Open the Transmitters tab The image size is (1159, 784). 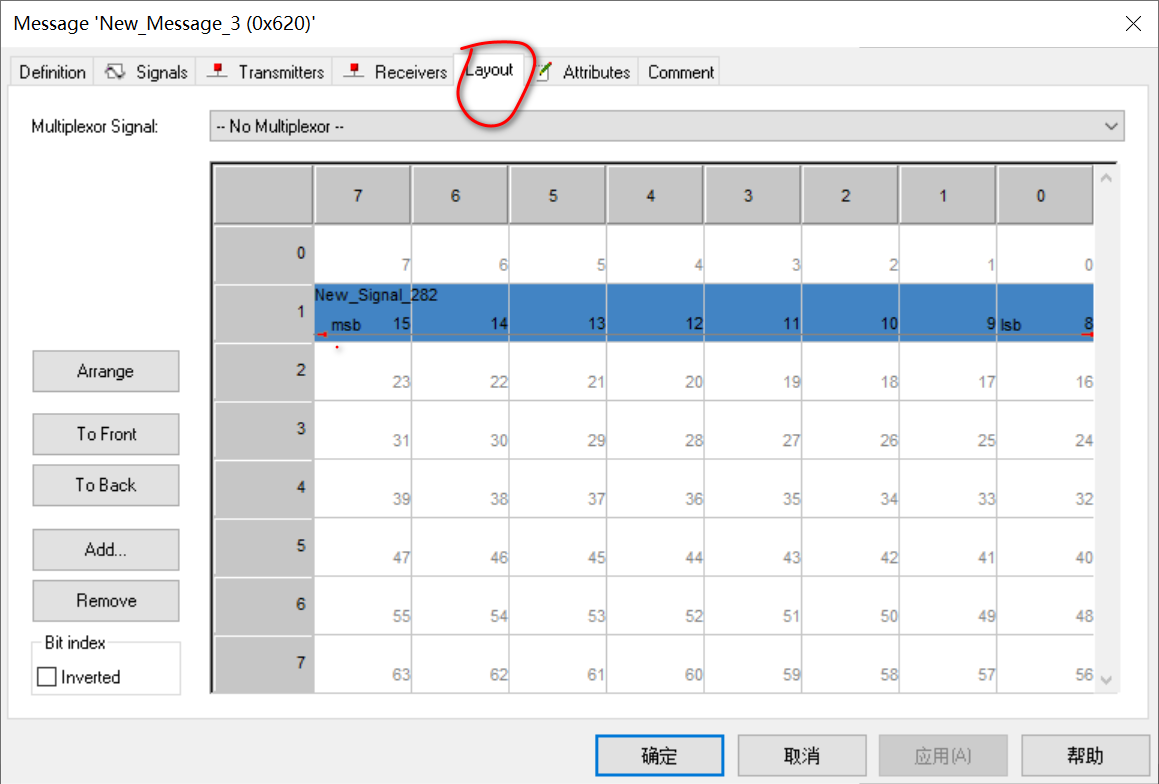point(265,72)
